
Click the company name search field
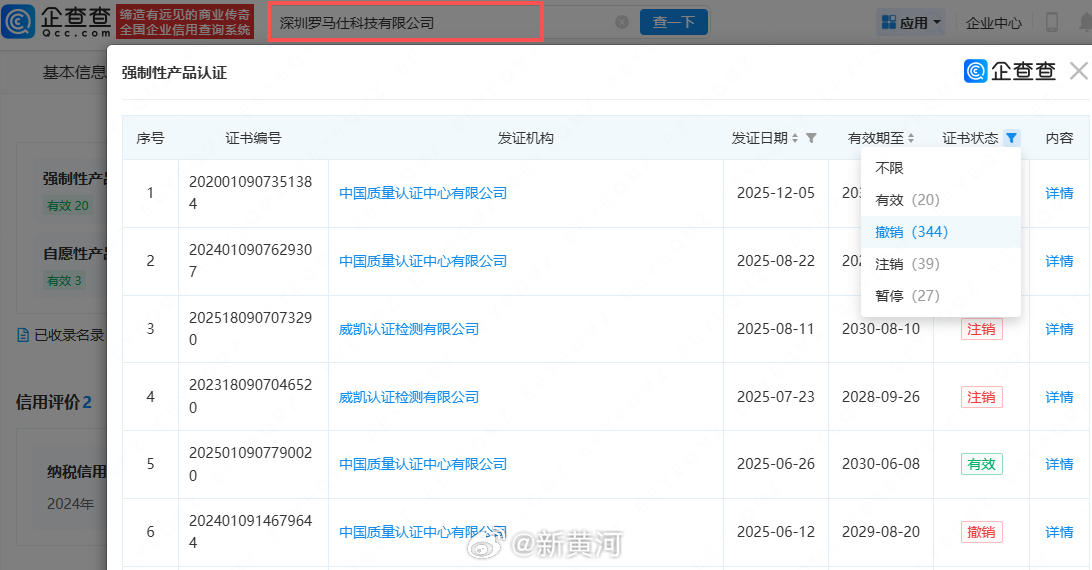pyautogui.click(x=405, y=22)
